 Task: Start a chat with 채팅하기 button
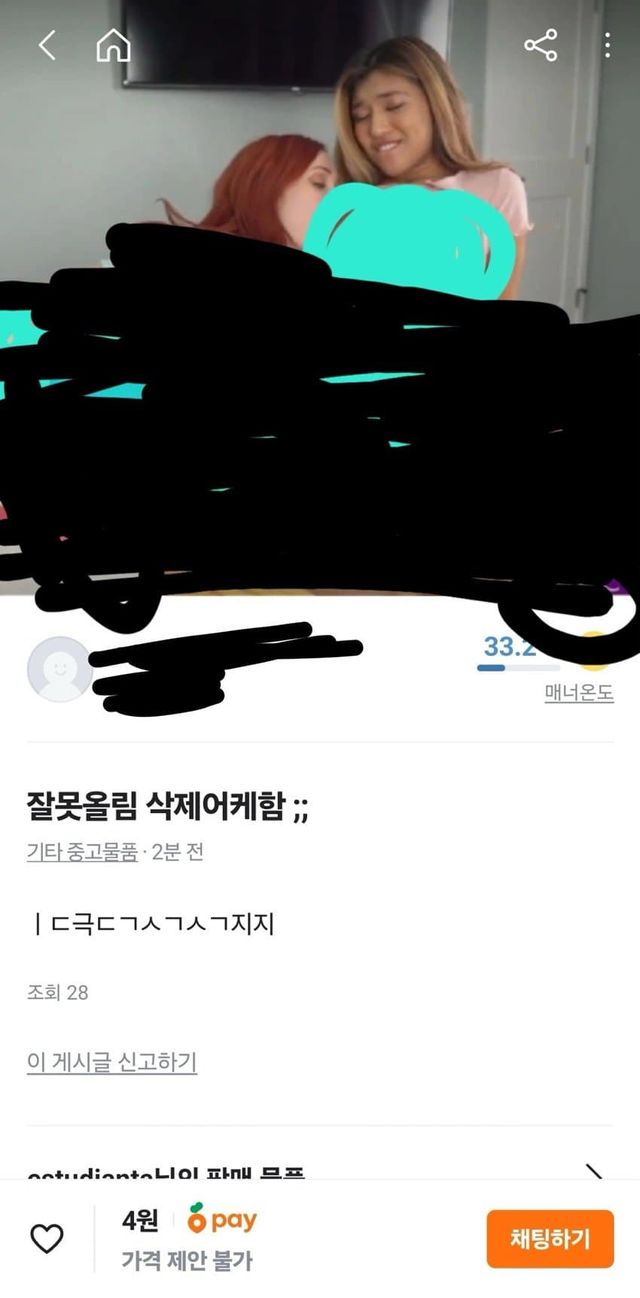[550, 1239]
